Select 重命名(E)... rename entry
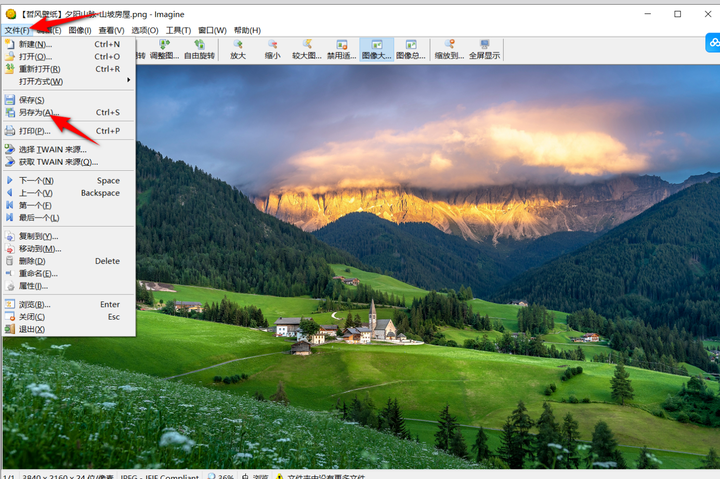This screenshot has height=479, width=720. [x=69, y=273]
